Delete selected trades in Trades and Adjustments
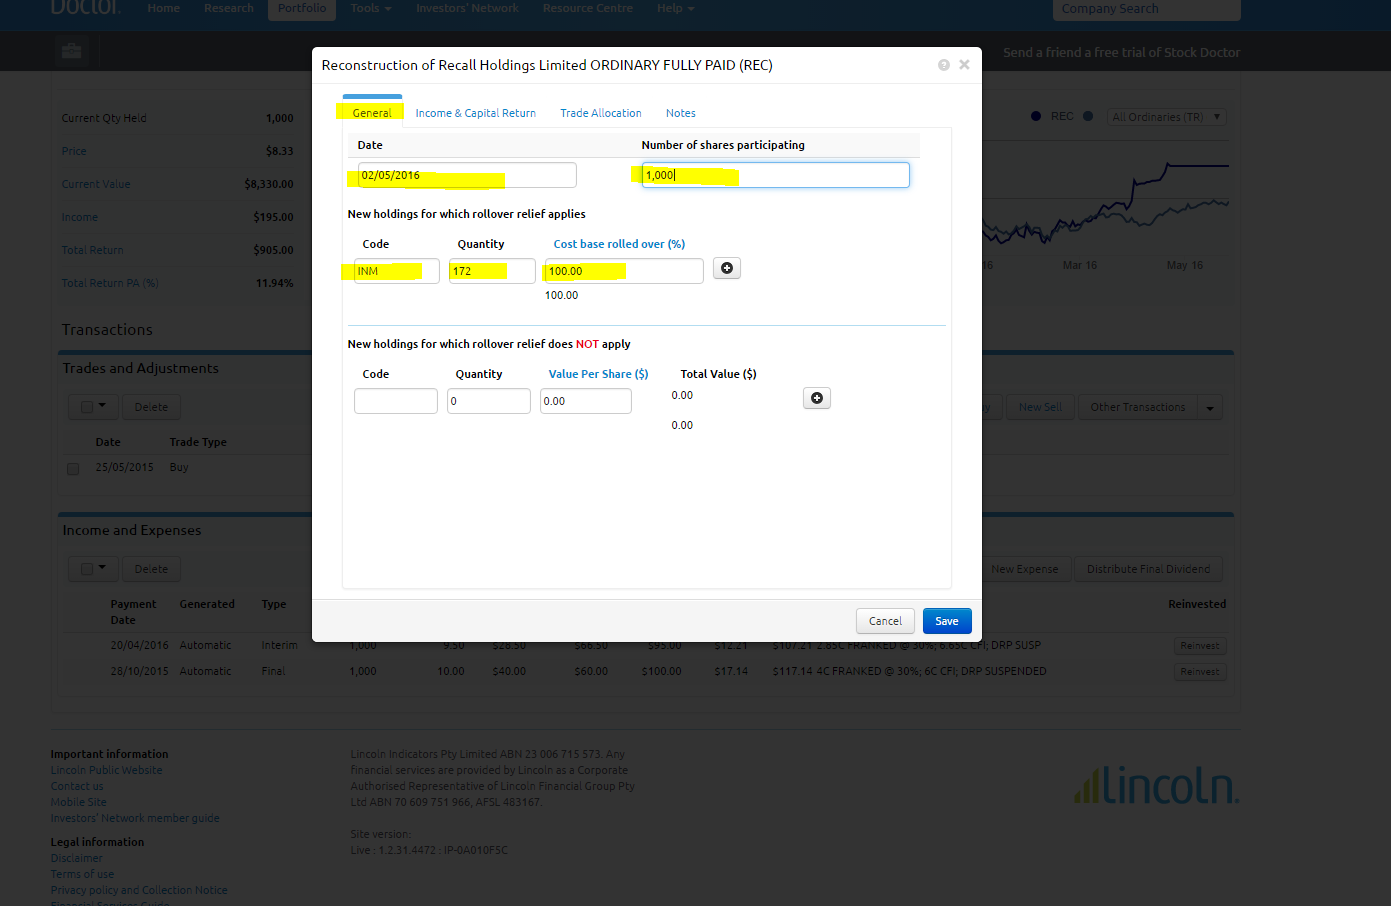The width and height of the screenshot is (1391, 906). [151, 407]
